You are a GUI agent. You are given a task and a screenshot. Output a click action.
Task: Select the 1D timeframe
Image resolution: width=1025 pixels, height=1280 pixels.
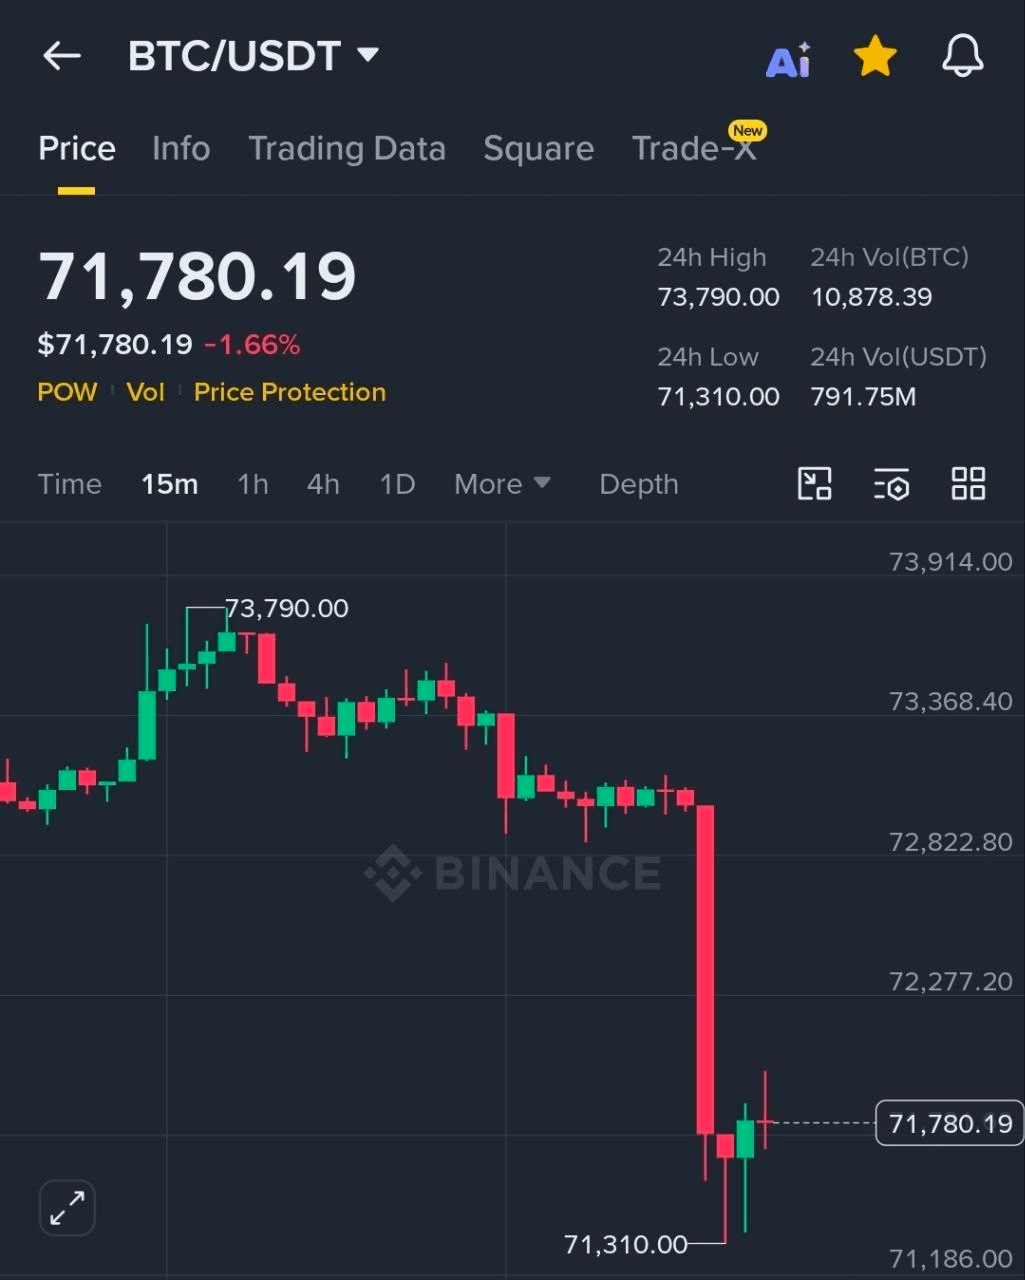click(397, 484)
